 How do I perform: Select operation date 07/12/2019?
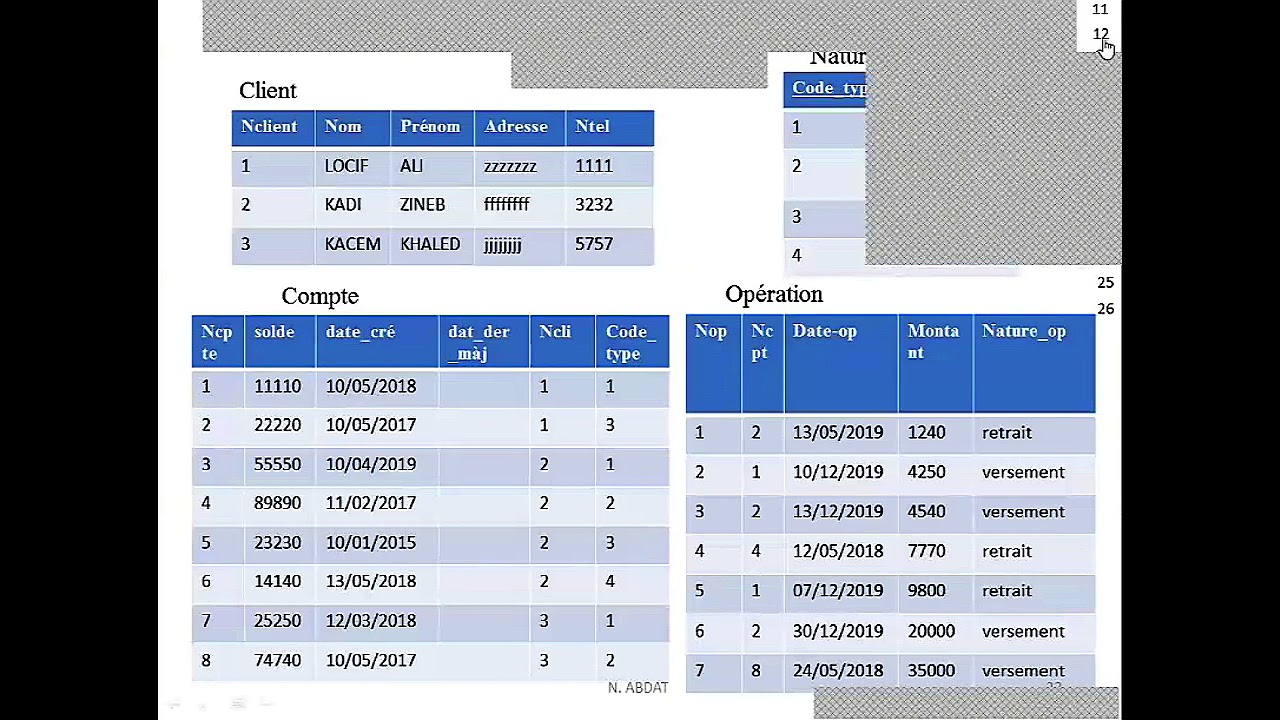tap(838, 591)
